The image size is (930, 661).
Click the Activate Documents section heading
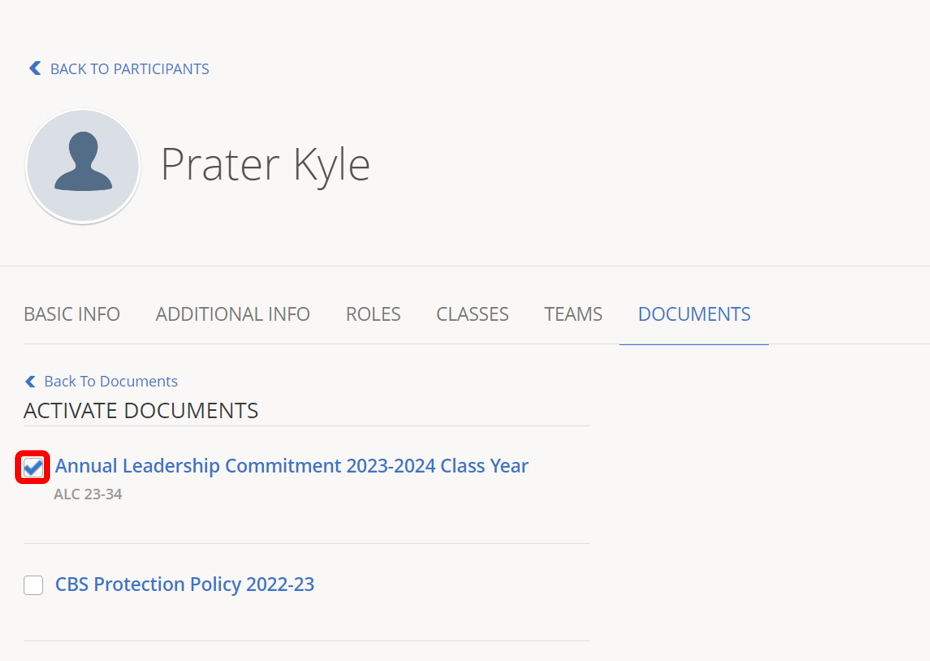[141, 411]
